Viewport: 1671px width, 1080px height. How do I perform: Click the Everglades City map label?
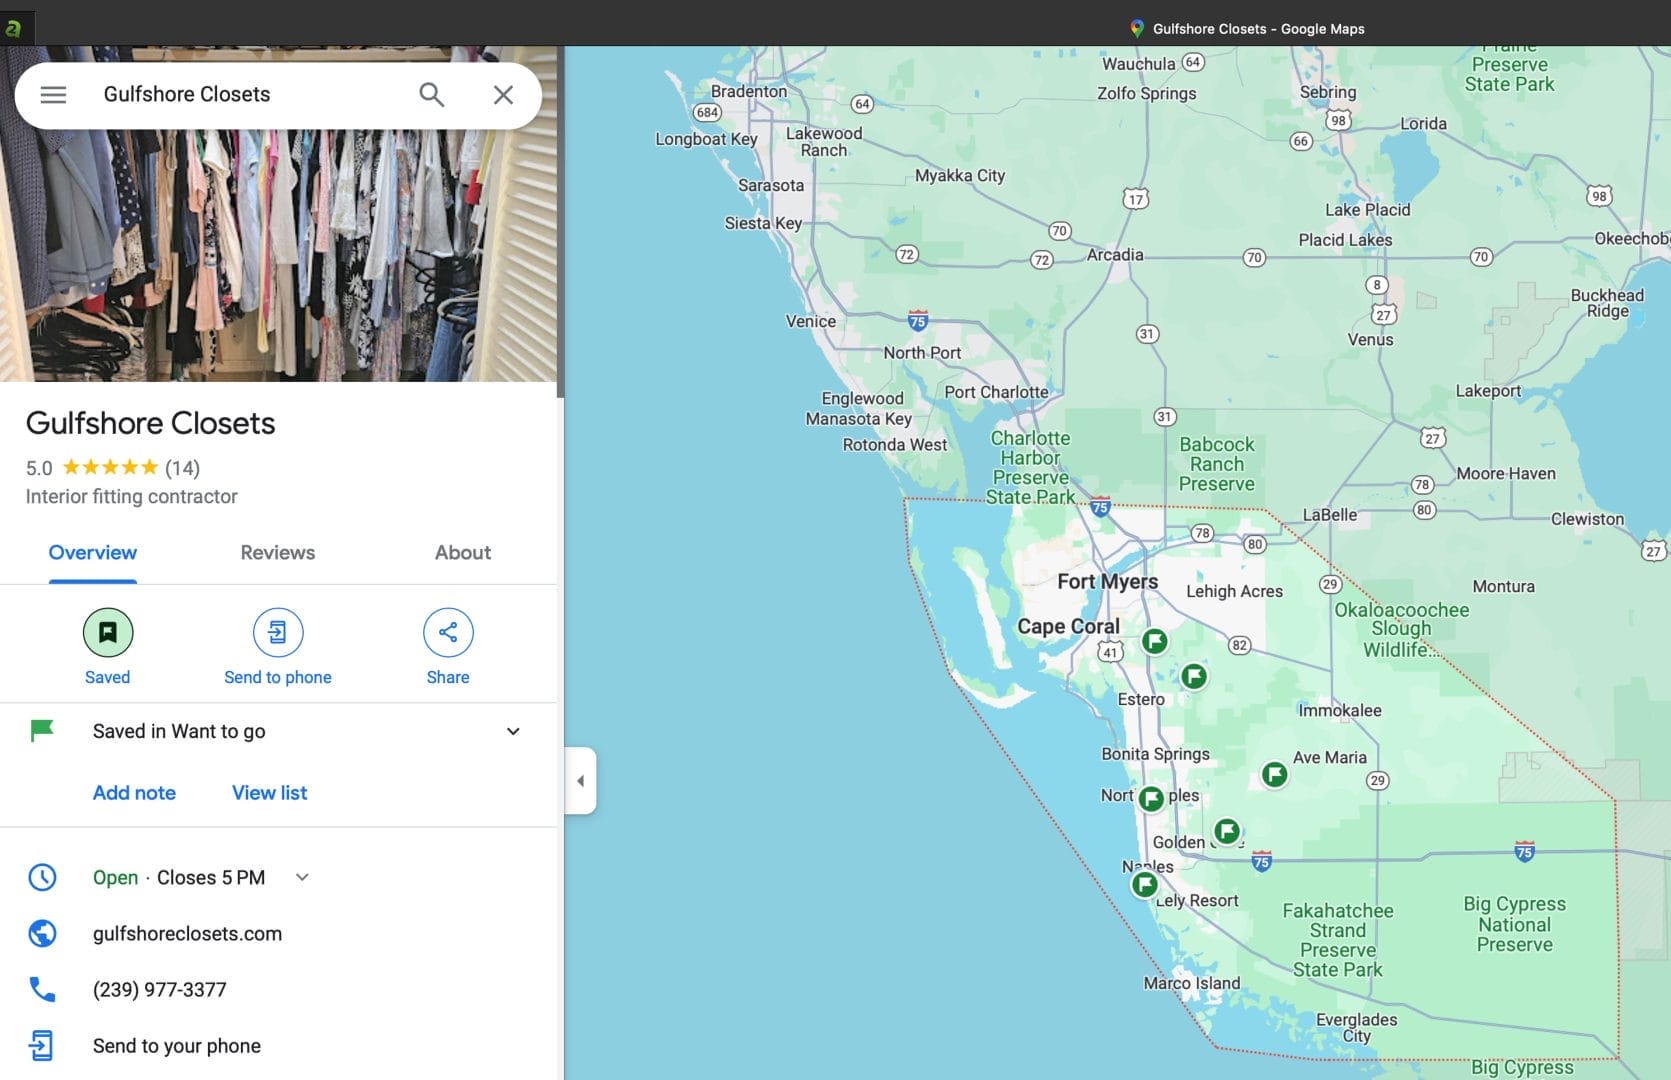[x=1357, y=1028]
